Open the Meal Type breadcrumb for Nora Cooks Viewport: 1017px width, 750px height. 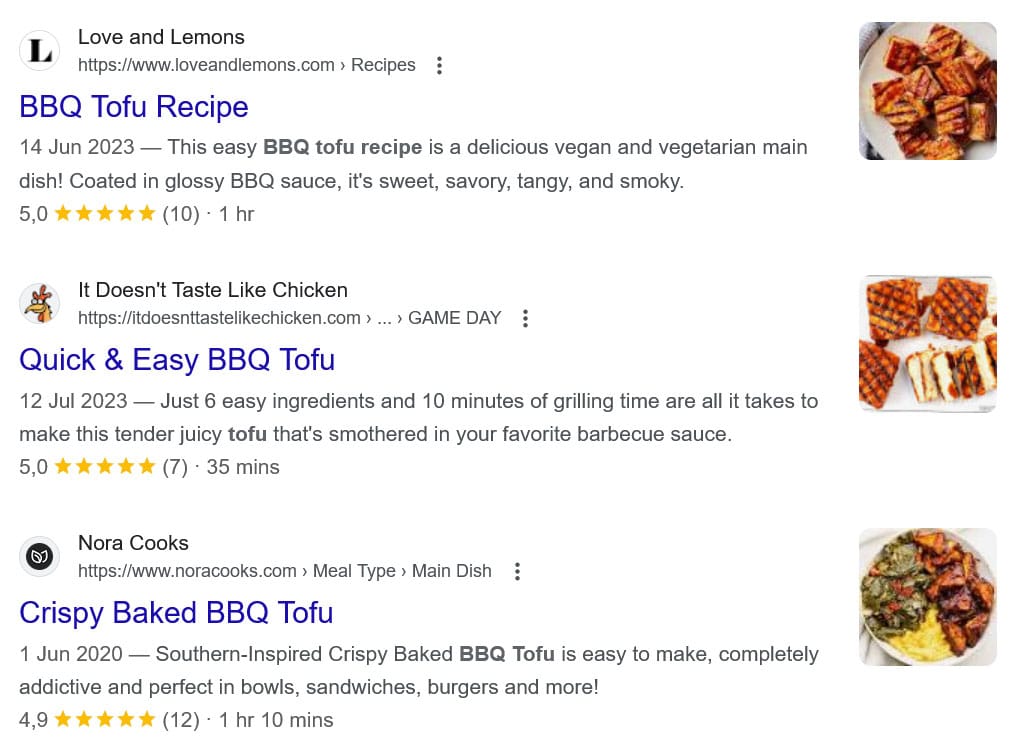[353, 571]
